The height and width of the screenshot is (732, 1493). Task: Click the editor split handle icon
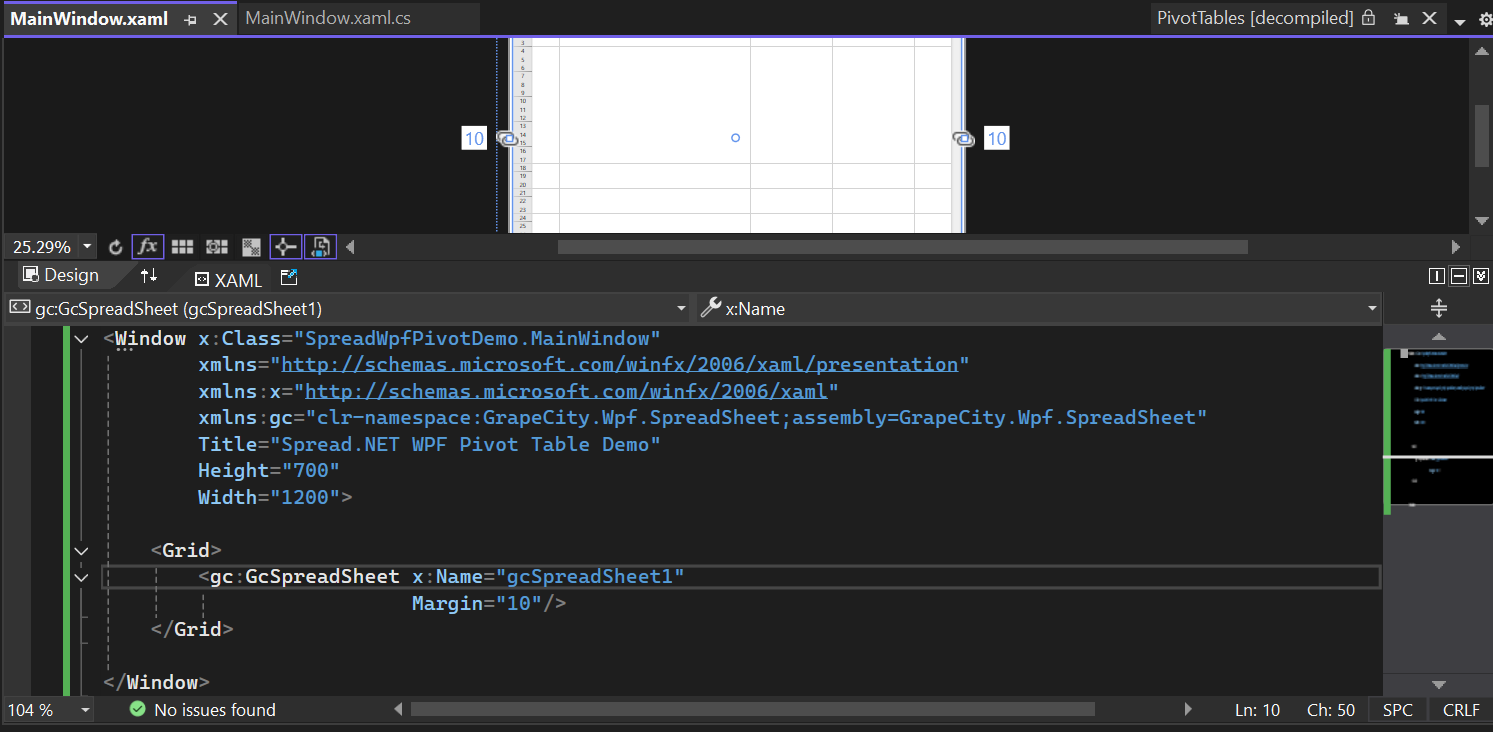pyautogui.click(x=1439, y=308)
